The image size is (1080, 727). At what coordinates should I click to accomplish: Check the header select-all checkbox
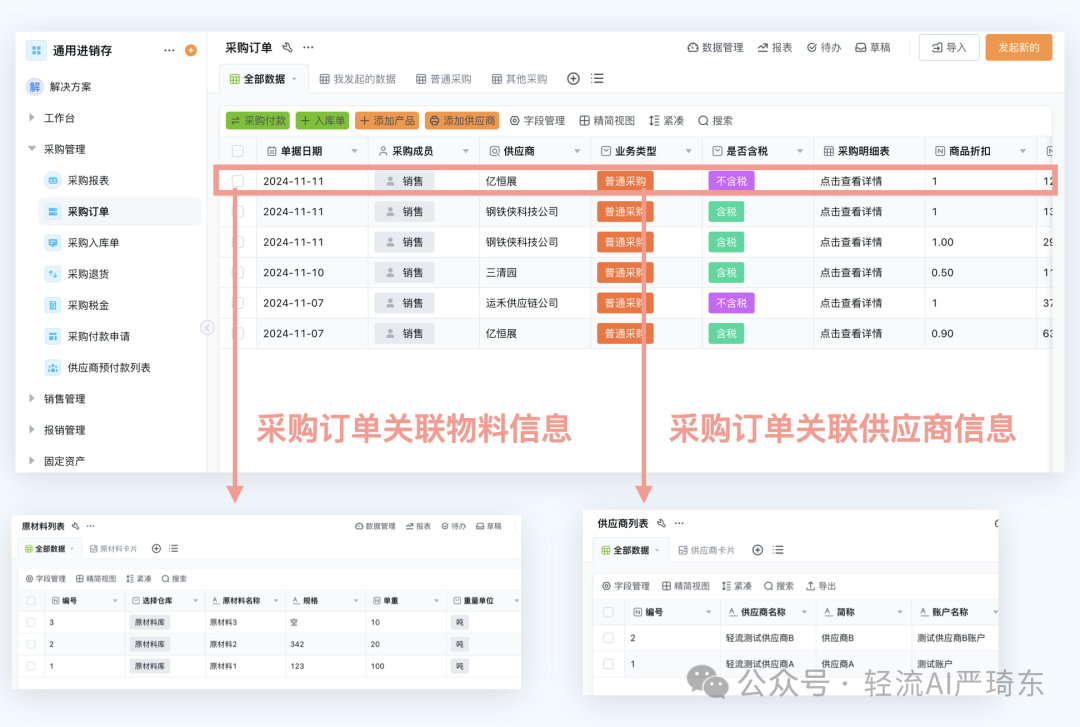click(x=238, y=150)
